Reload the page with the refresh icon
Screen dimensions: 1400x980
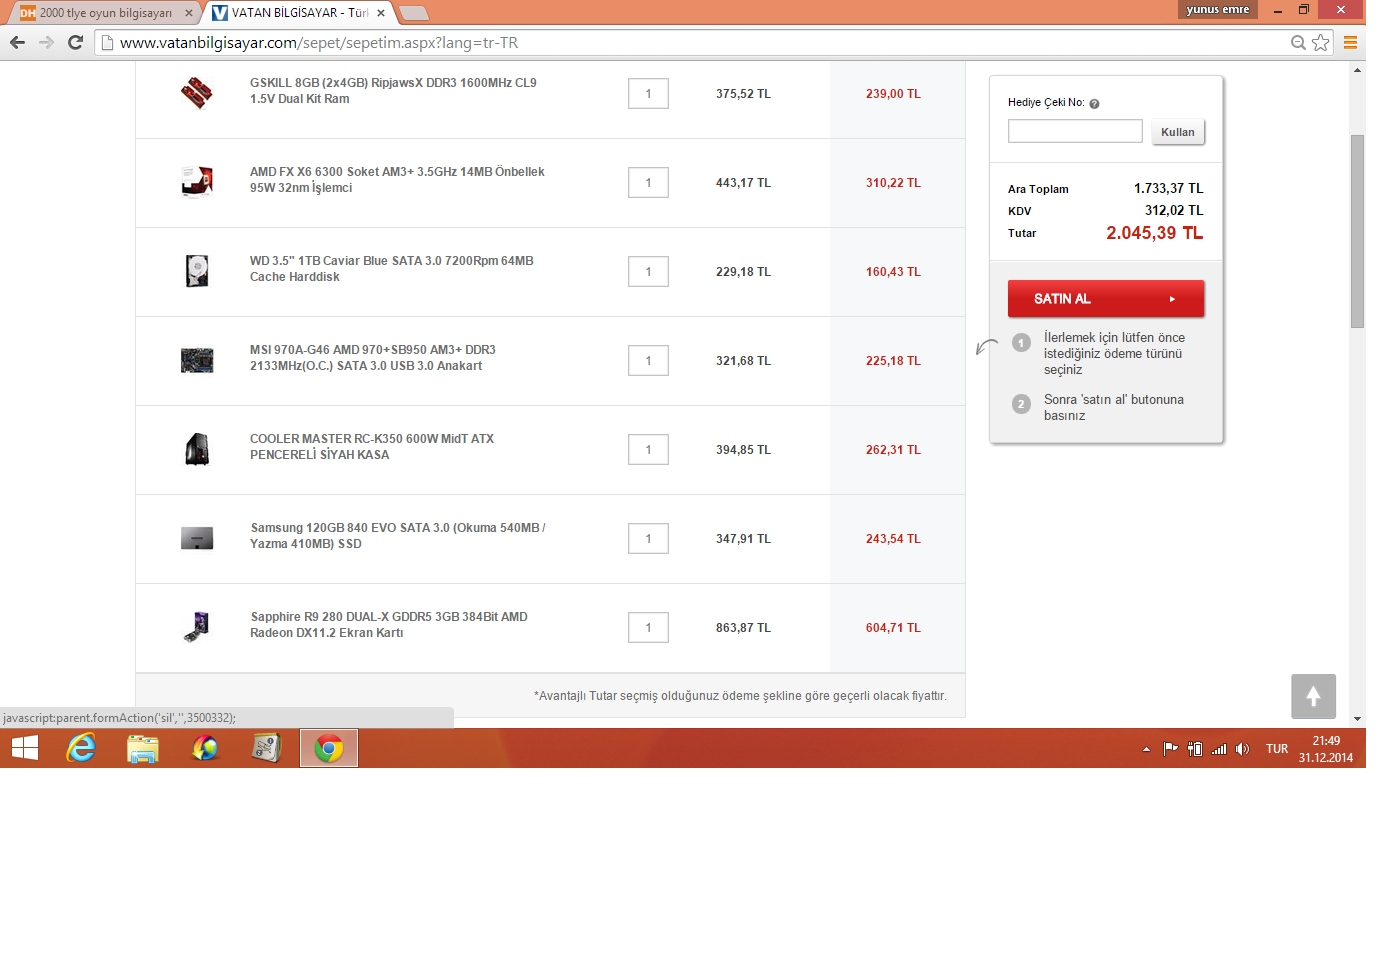tap(75, 42)
